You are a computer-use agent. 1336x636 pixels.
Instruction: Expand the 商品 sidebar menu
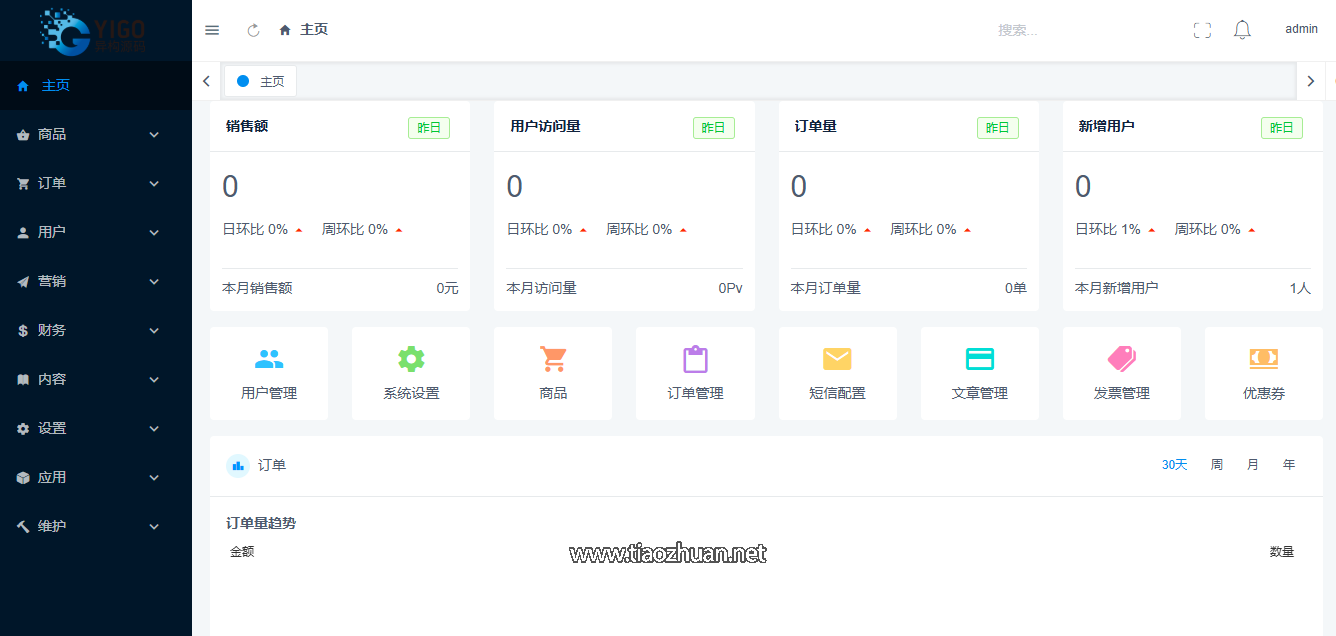(x=95, y=134)
